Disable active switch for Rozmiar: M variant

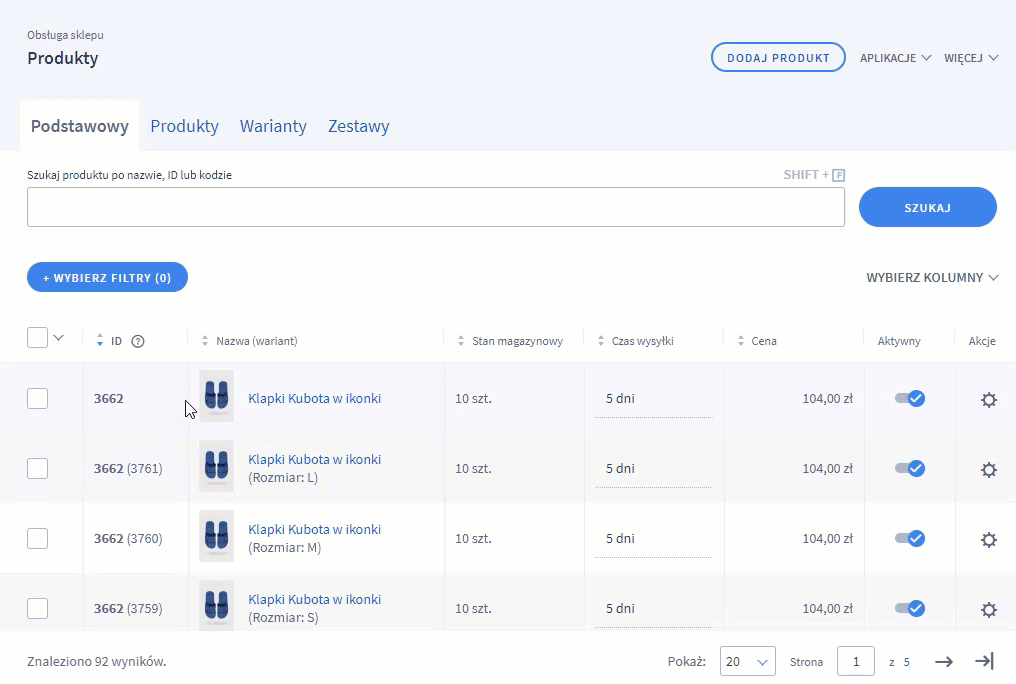(910, 538)
